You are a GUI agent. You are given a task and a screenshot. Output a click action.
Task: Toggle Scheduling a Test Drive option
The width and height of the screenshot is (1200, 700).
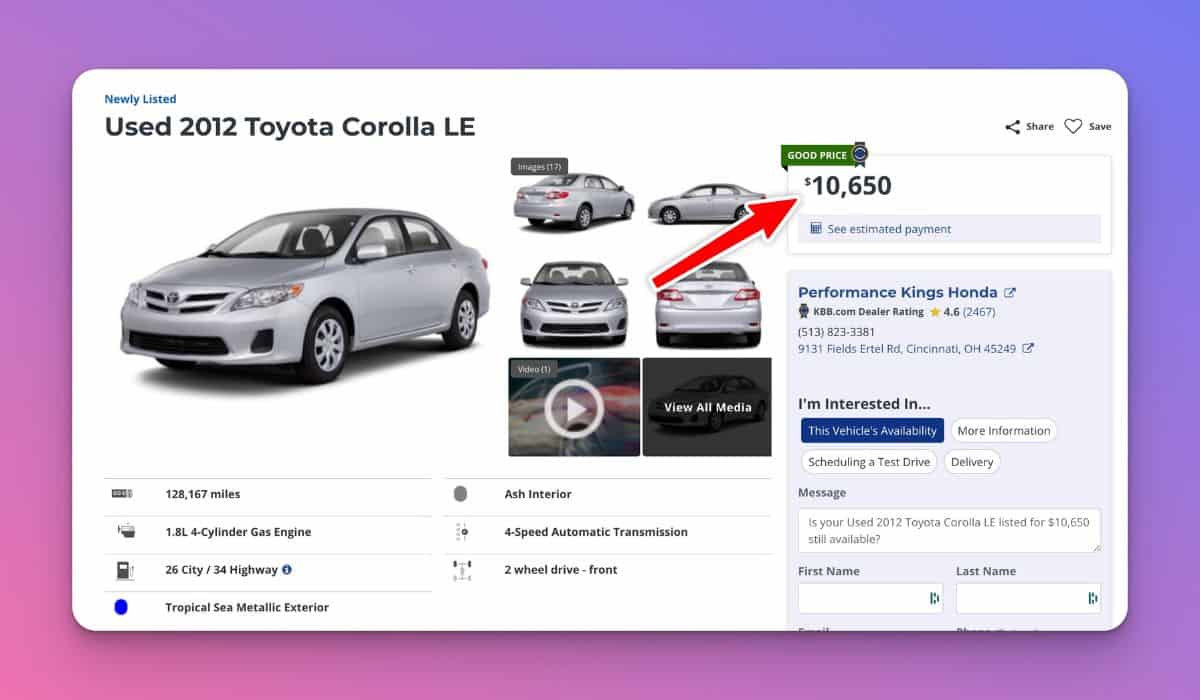(869, 462)
